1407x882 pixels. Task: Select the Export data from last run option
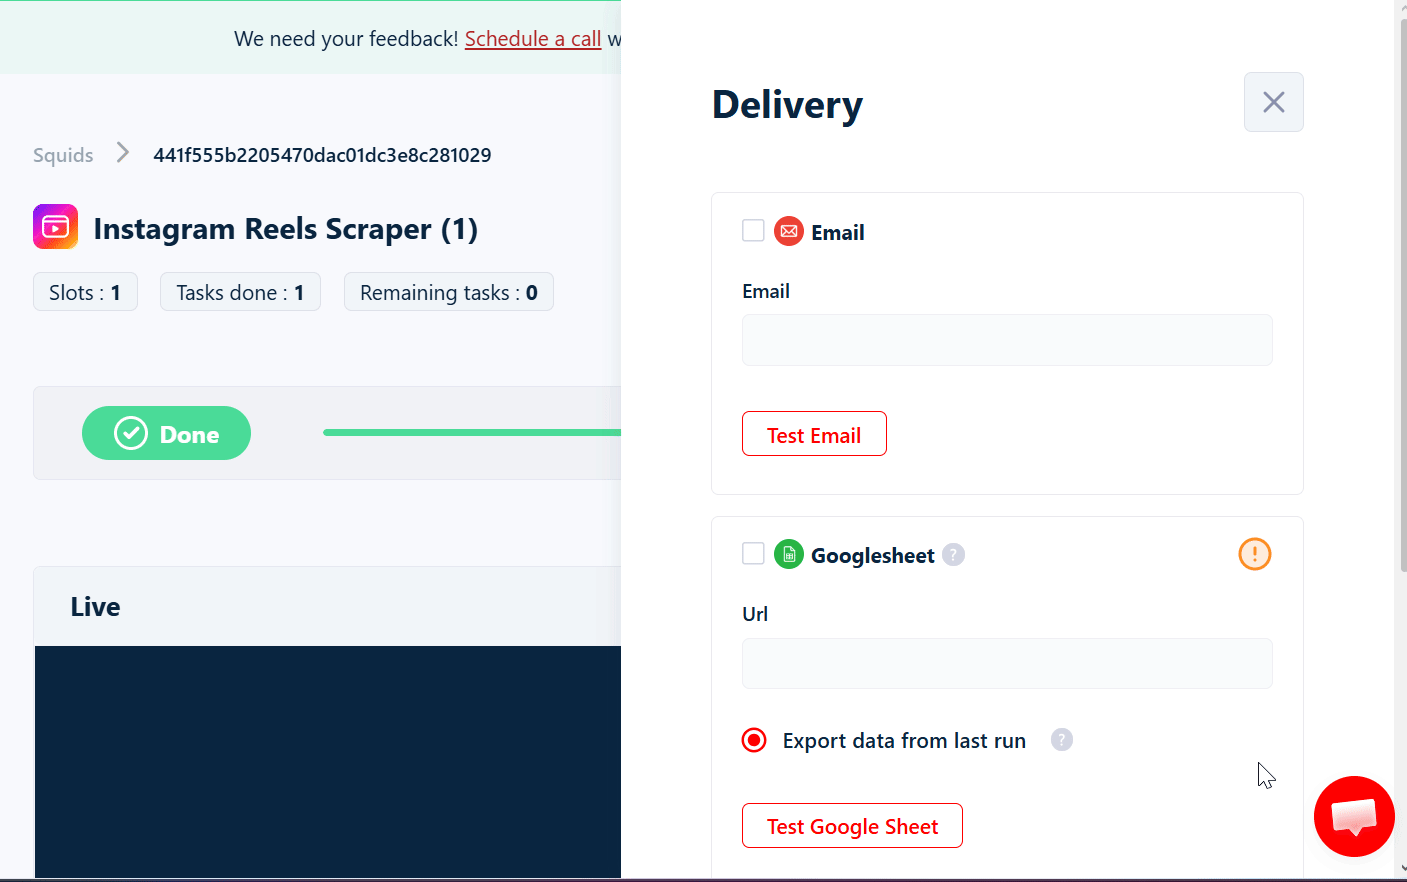[754, 740]
